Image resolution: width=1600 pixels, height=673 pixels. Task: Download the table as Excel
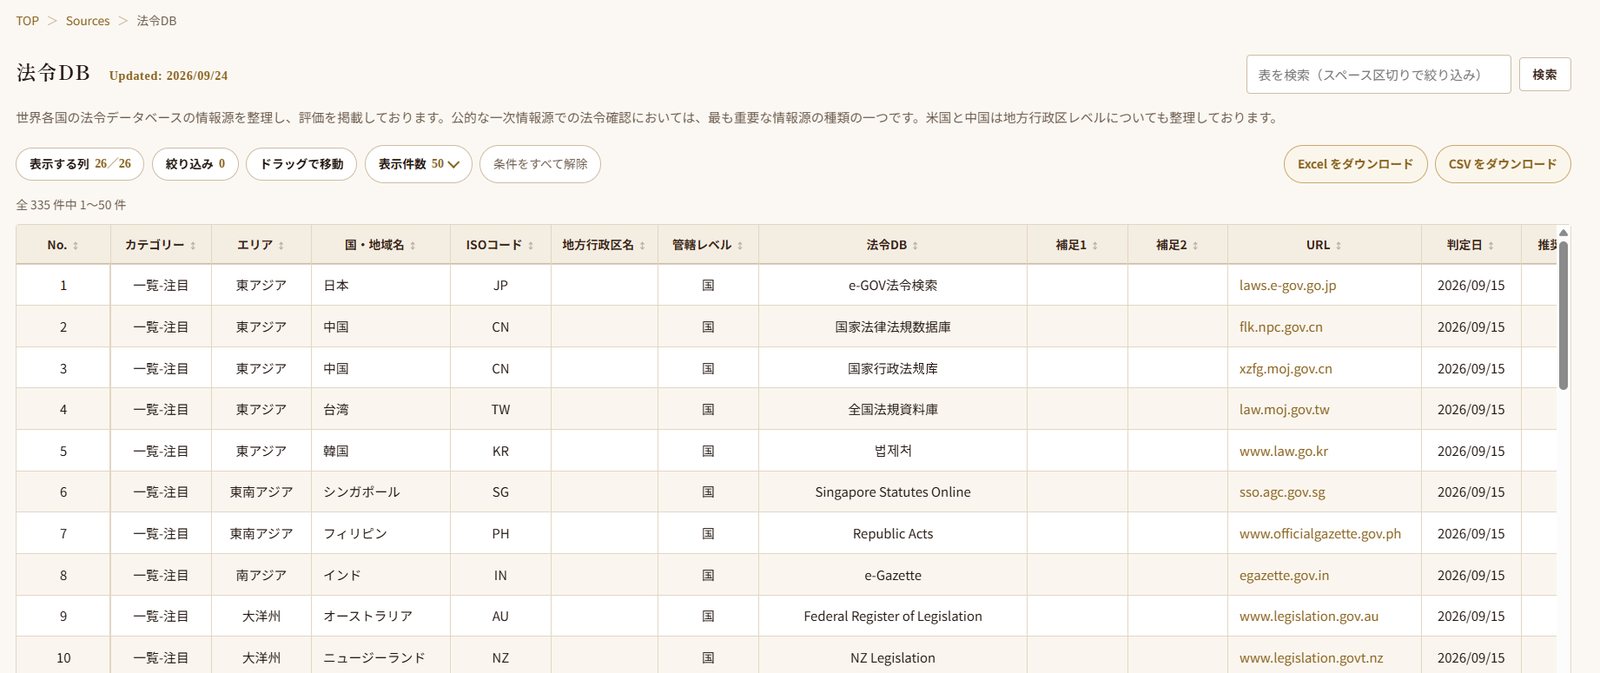(x=1355, y=164)
